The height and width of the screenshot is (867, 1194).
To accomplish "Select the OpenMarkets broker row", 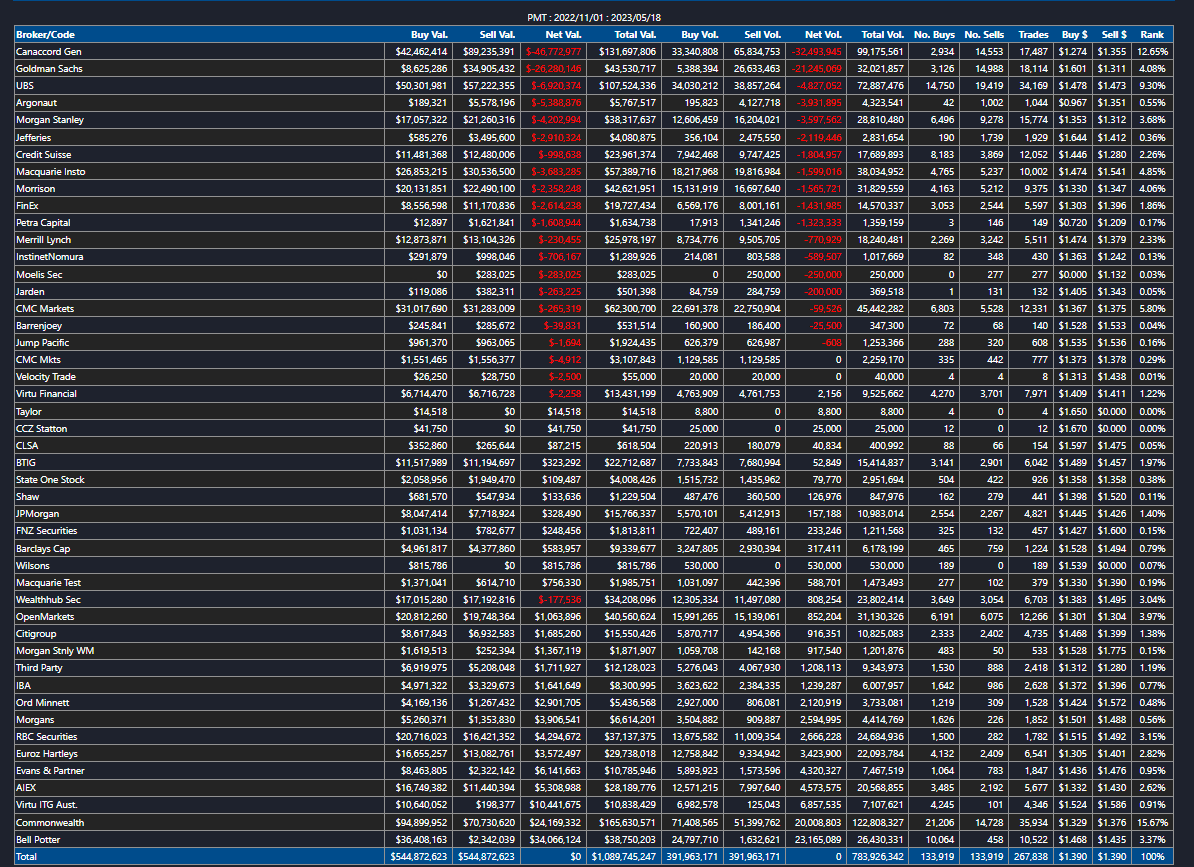I will click(594, 617).
